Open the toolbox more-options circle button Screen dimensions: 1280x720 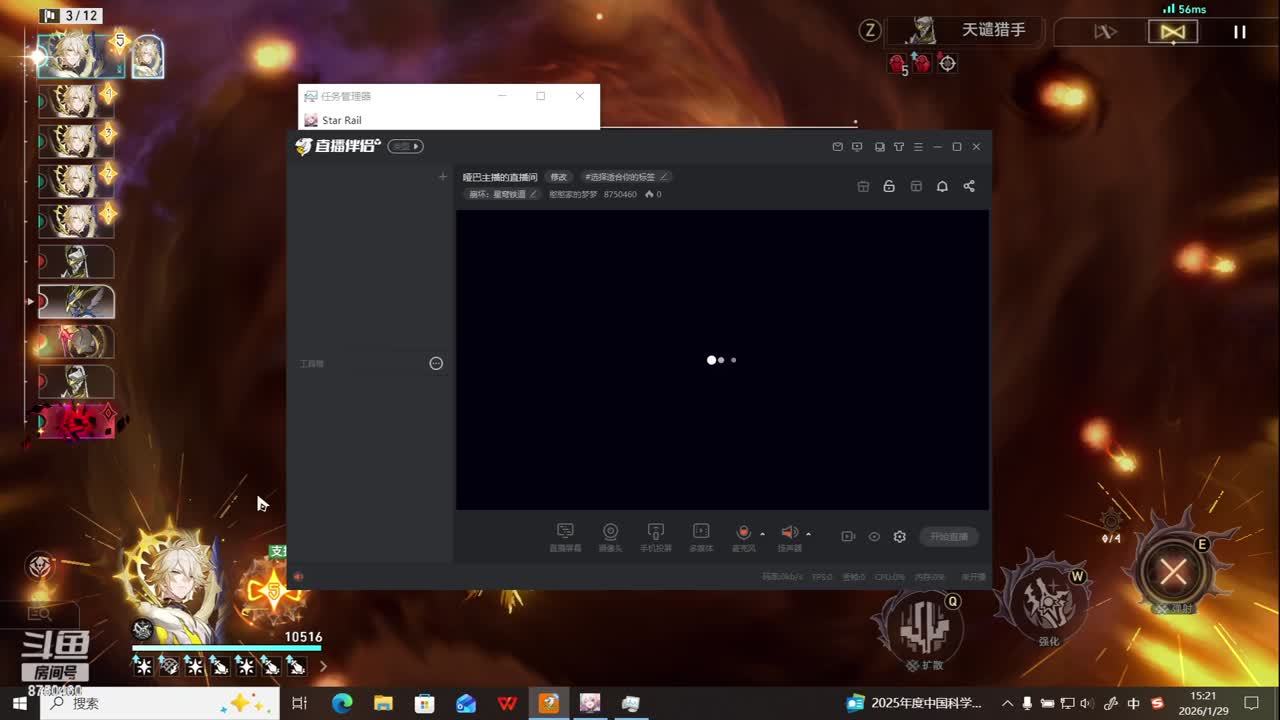coord(436,364)
